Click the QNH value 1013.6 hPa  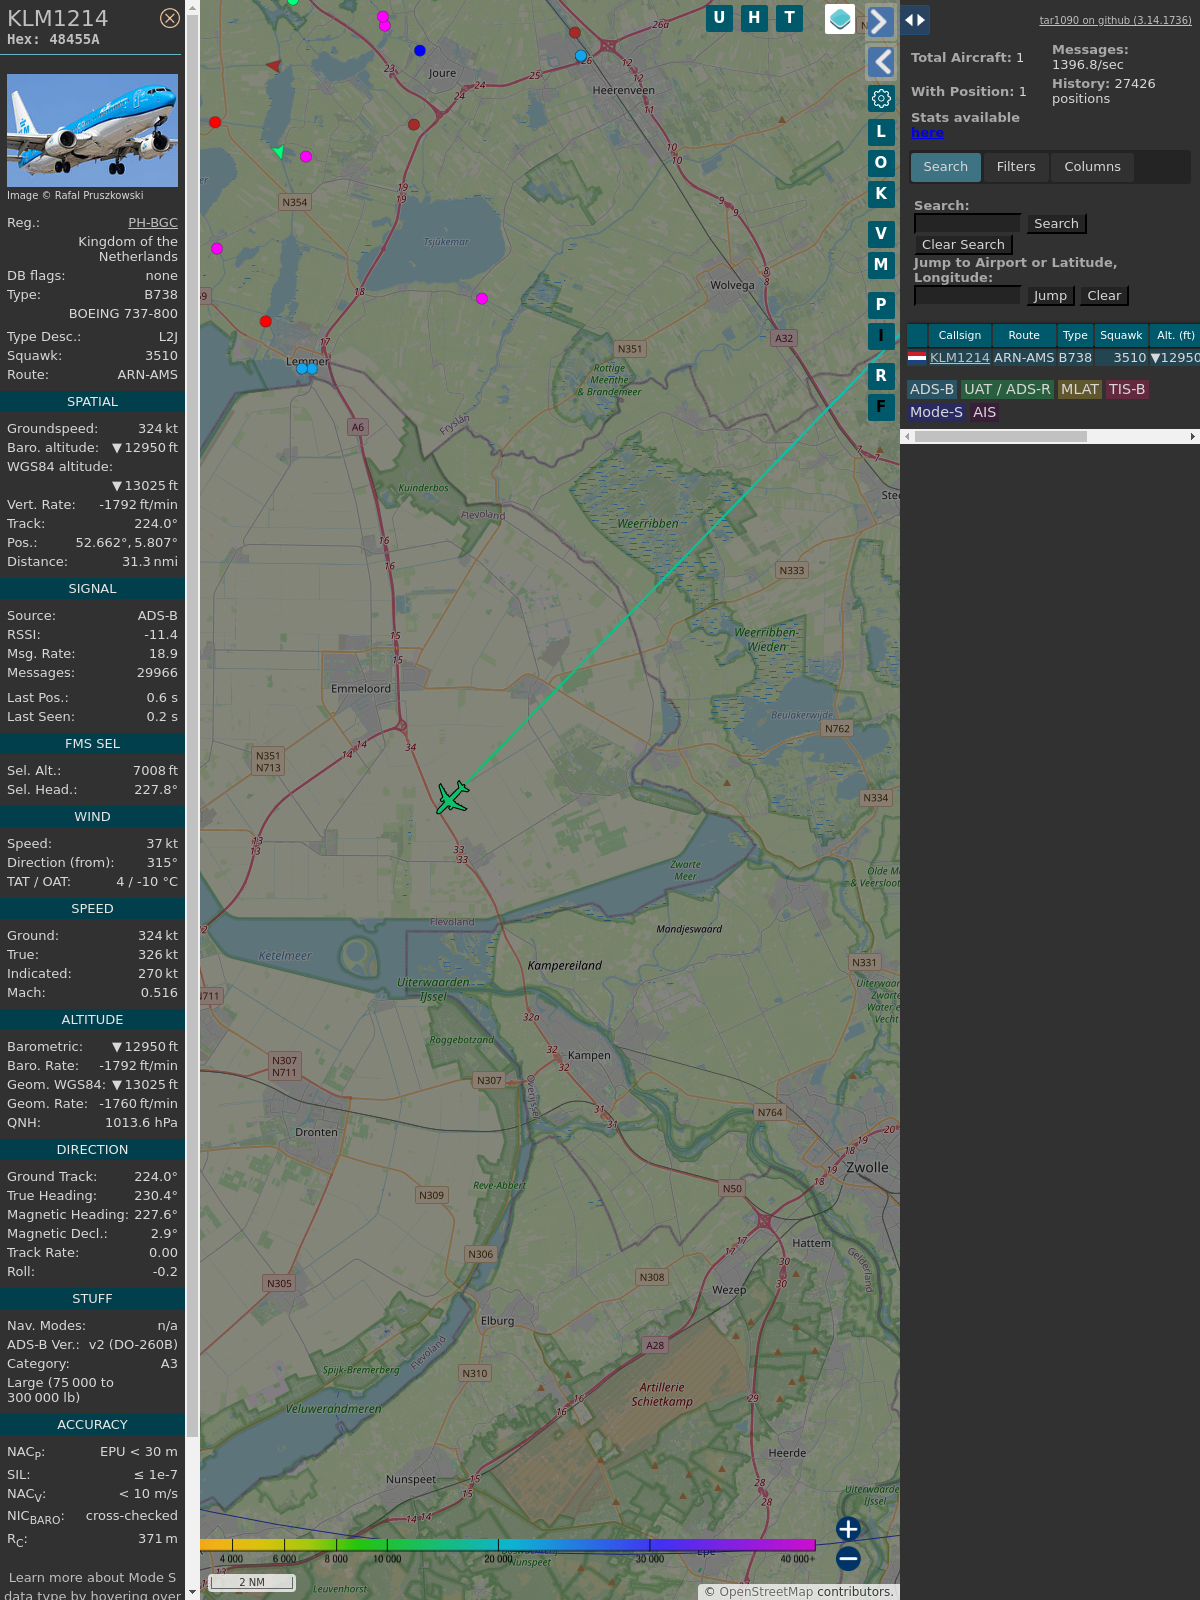click(x=141, y=1123)
